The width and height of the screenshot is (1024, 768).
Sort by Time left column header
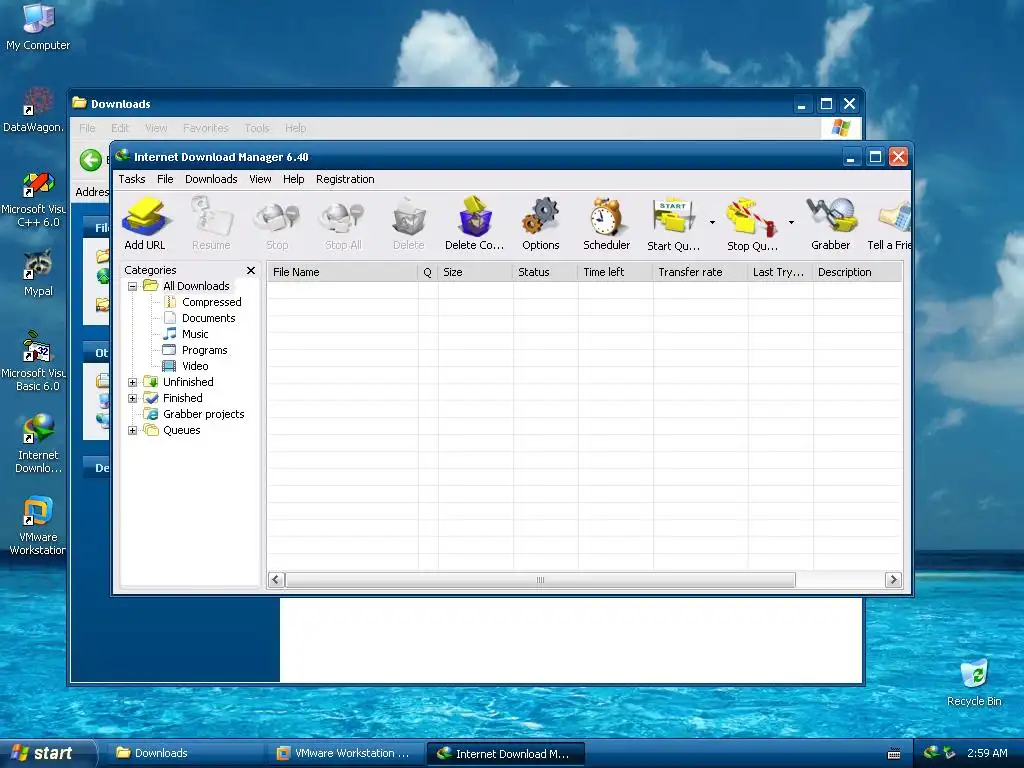coord(615,272)
